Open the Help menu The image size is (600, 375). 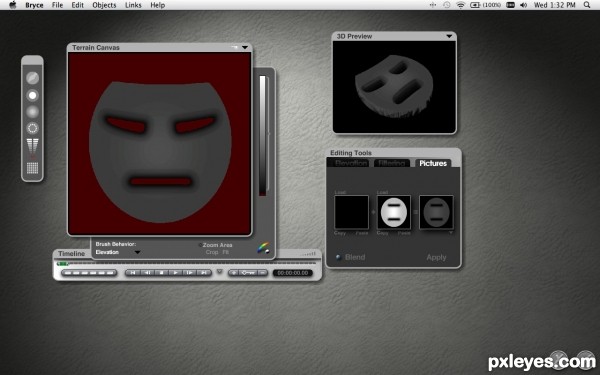click(158, 5)
